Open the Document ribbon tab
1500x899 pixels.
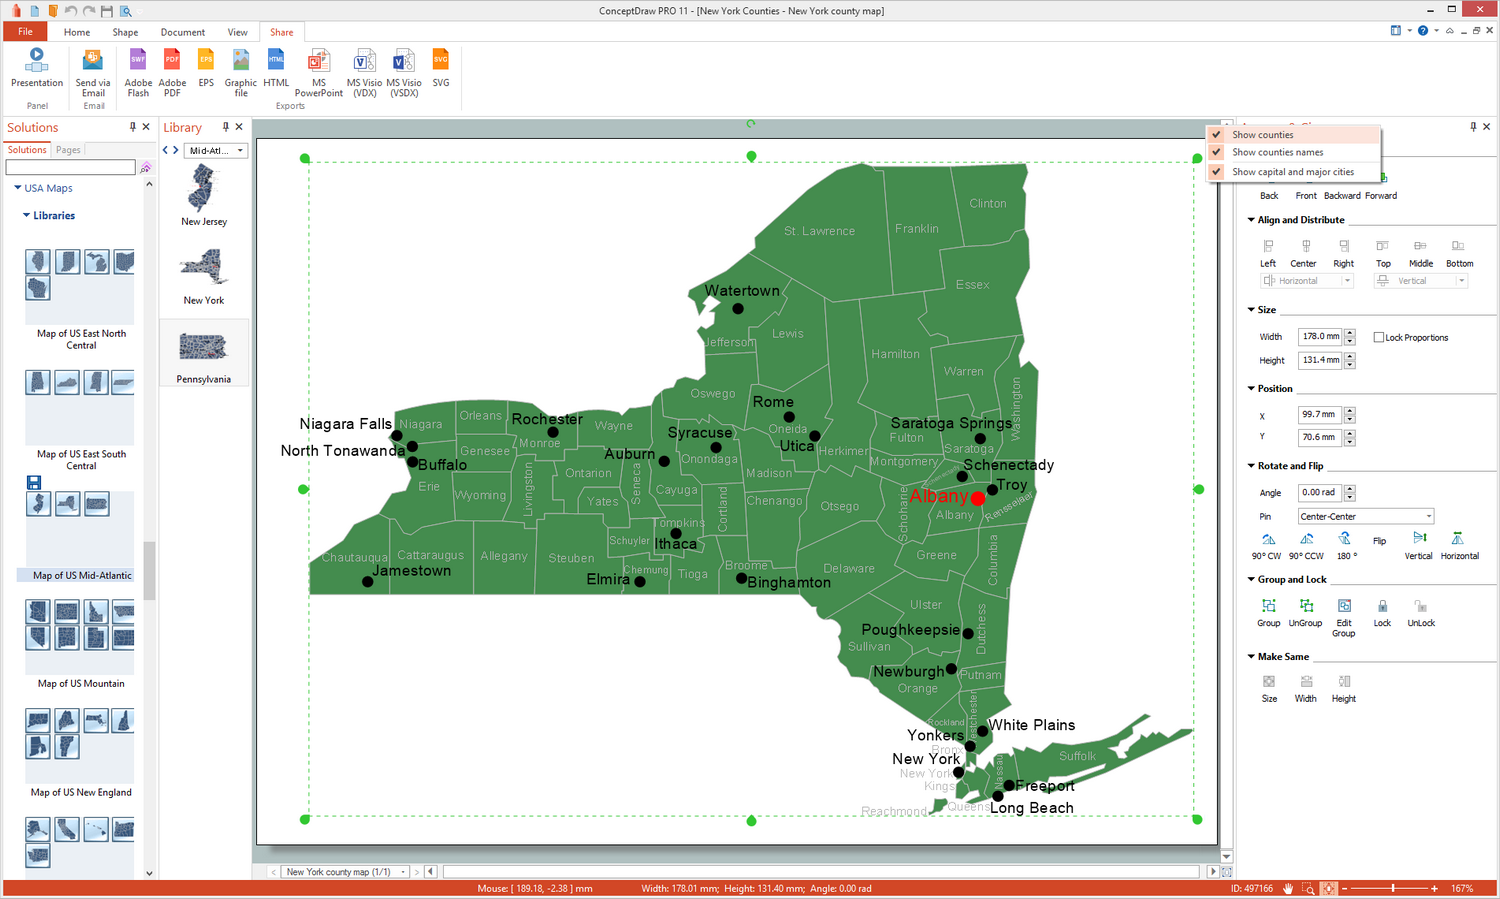coord(183,32)
